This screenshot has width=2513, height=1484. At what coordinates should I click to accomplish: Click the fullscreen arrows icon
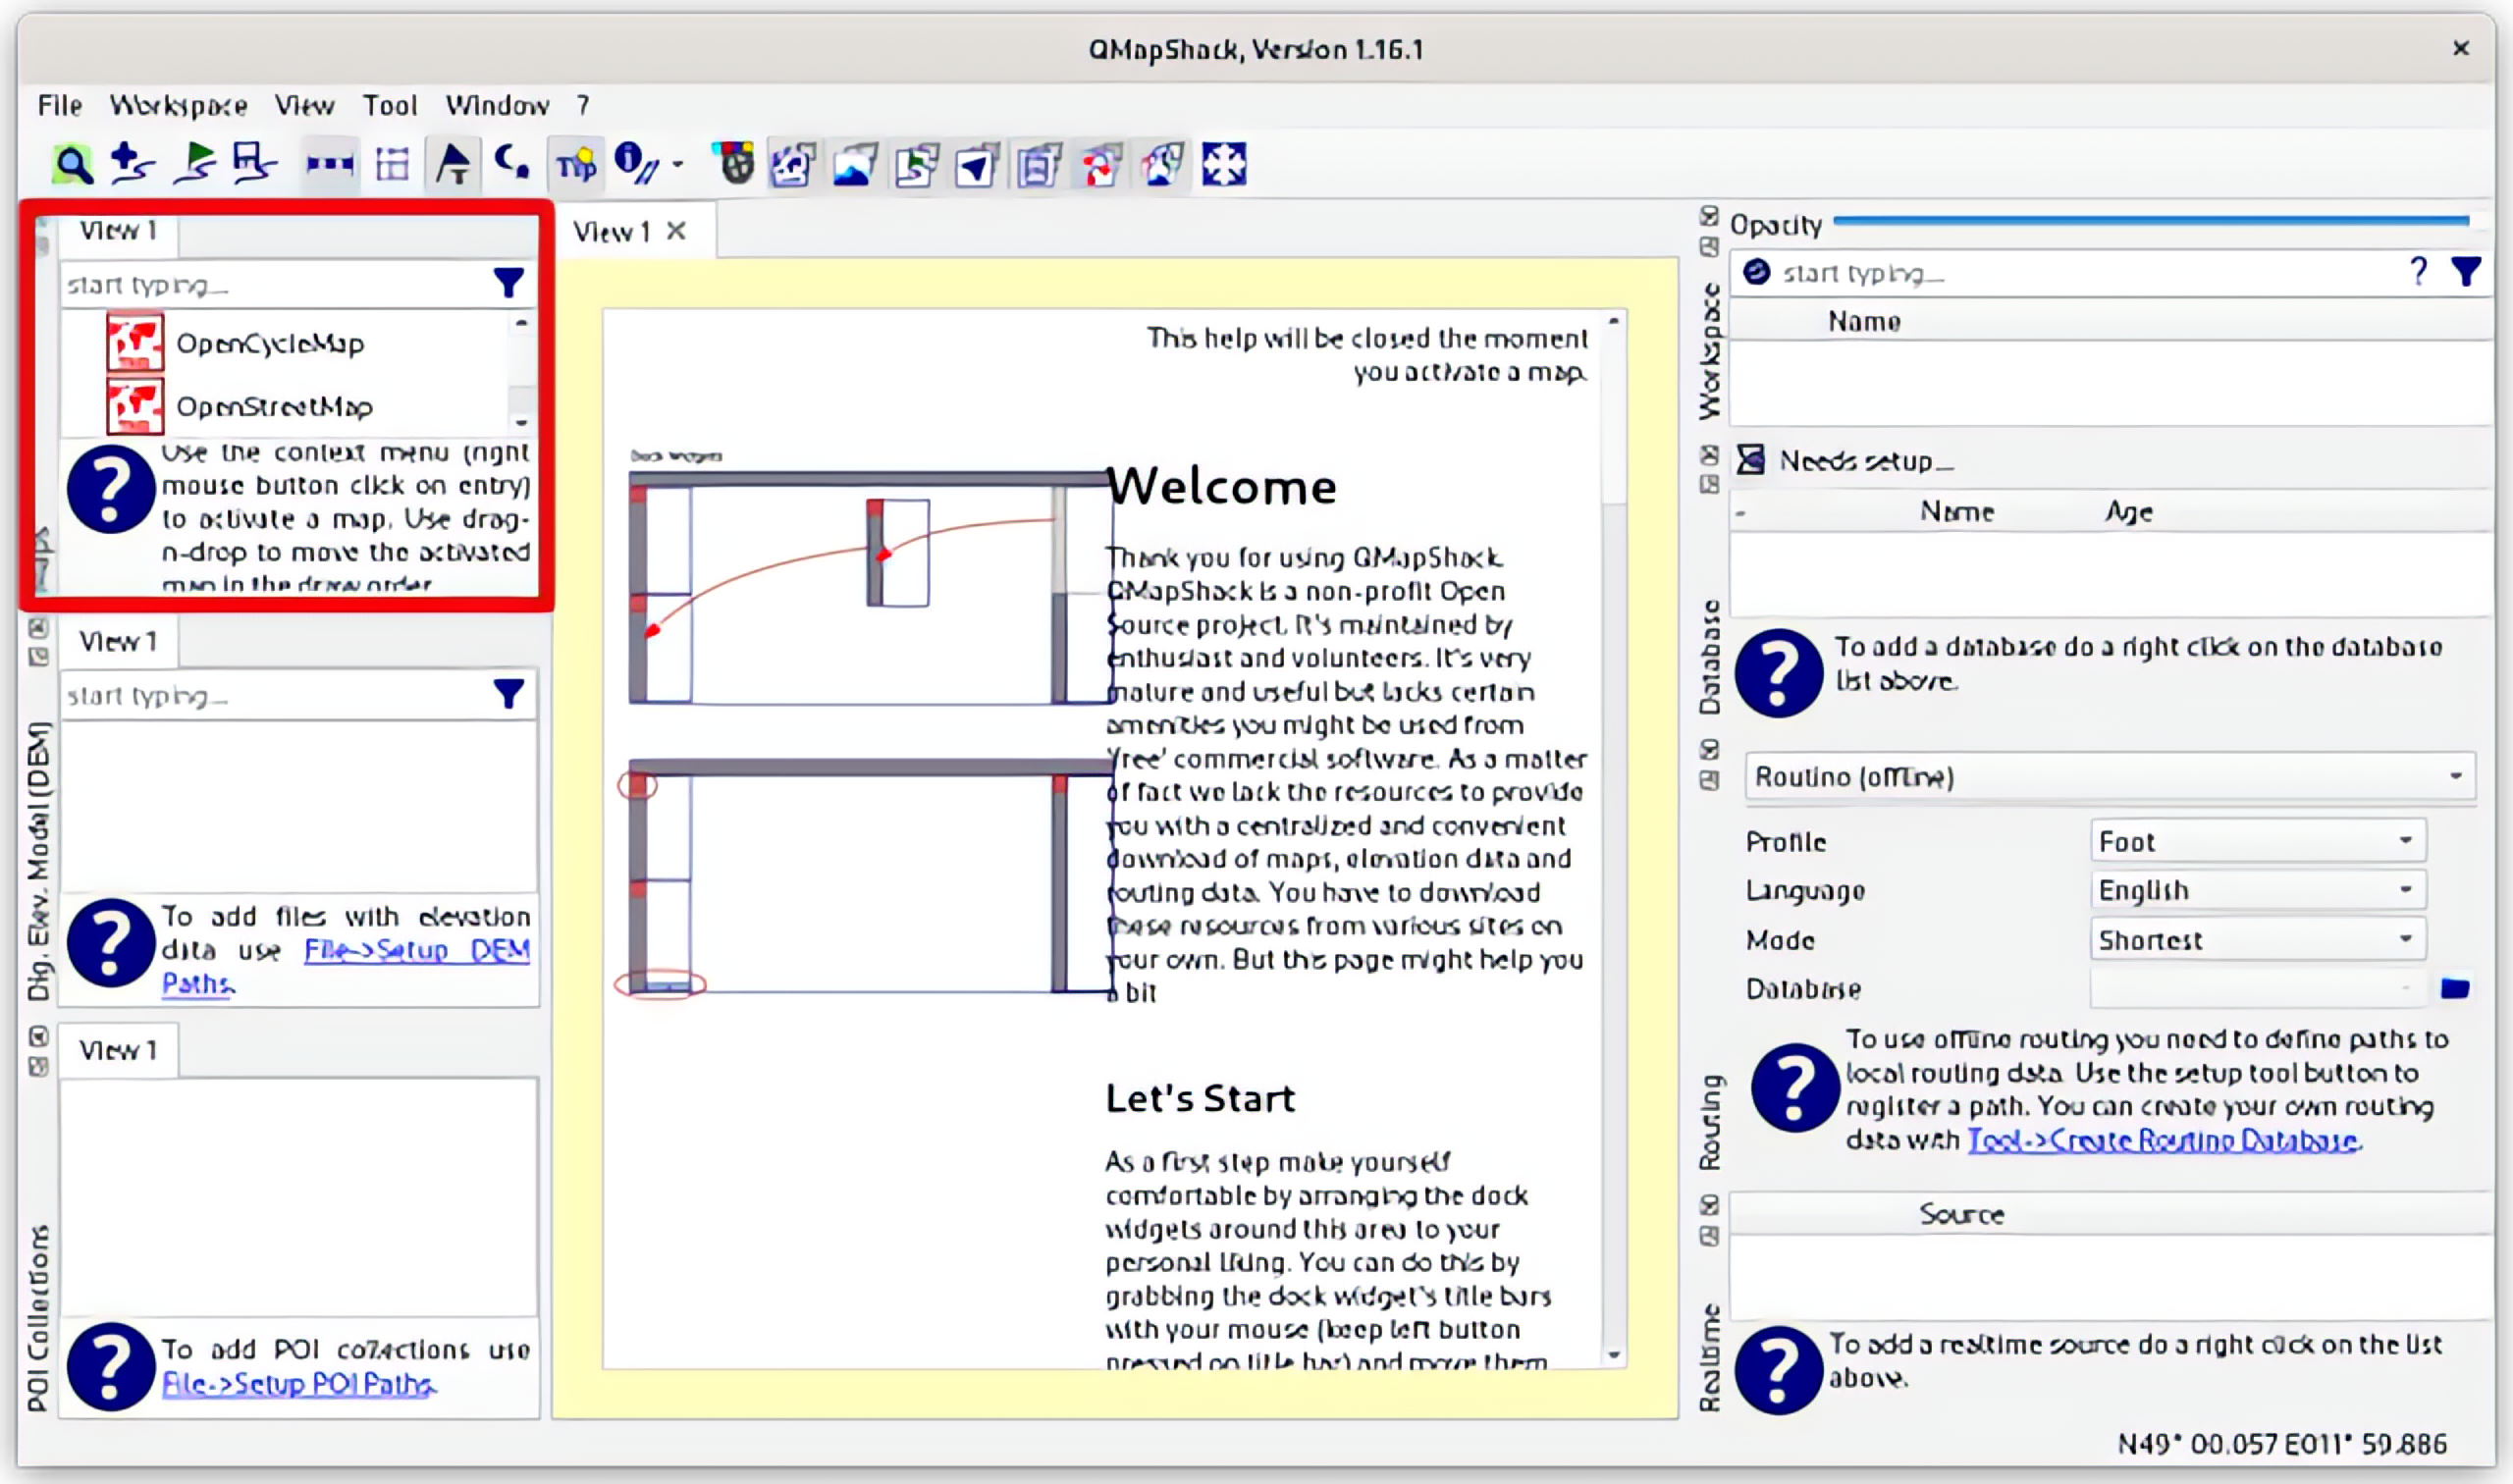(1224, 164)
